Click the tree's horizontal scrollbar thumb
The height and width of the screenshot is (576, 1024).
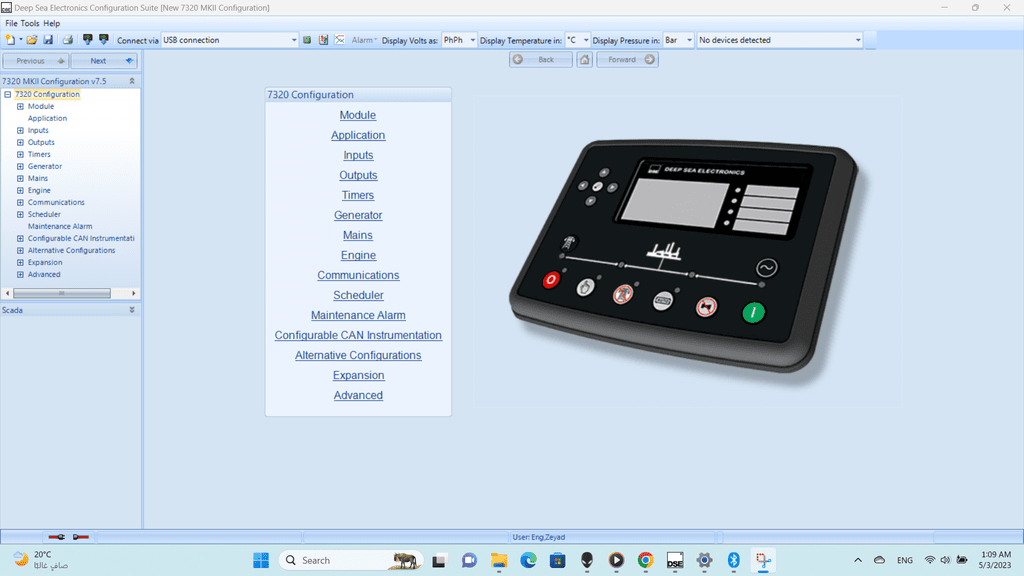click(x=62, y=293)
